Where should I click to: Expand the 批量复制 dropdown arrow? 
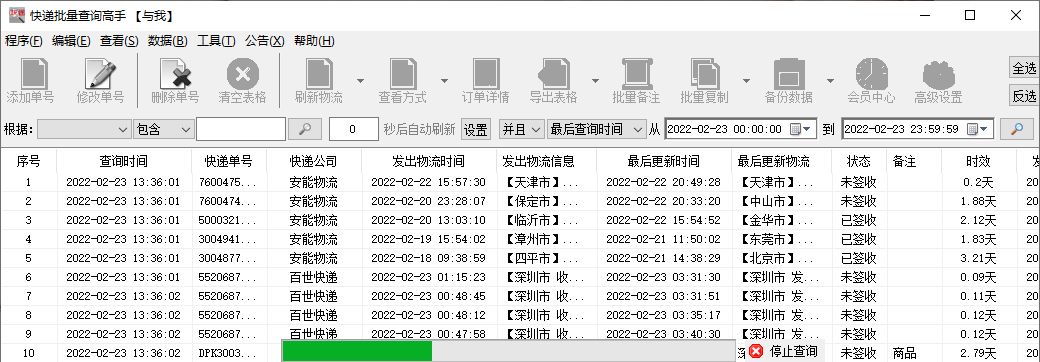tap(746, 81)
